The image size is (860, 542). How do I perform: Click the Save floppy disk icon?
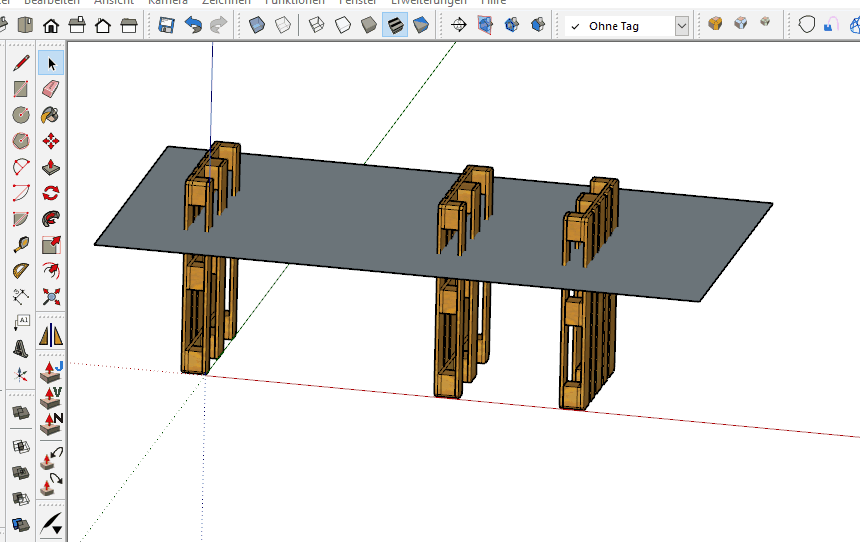coord(167,25)
